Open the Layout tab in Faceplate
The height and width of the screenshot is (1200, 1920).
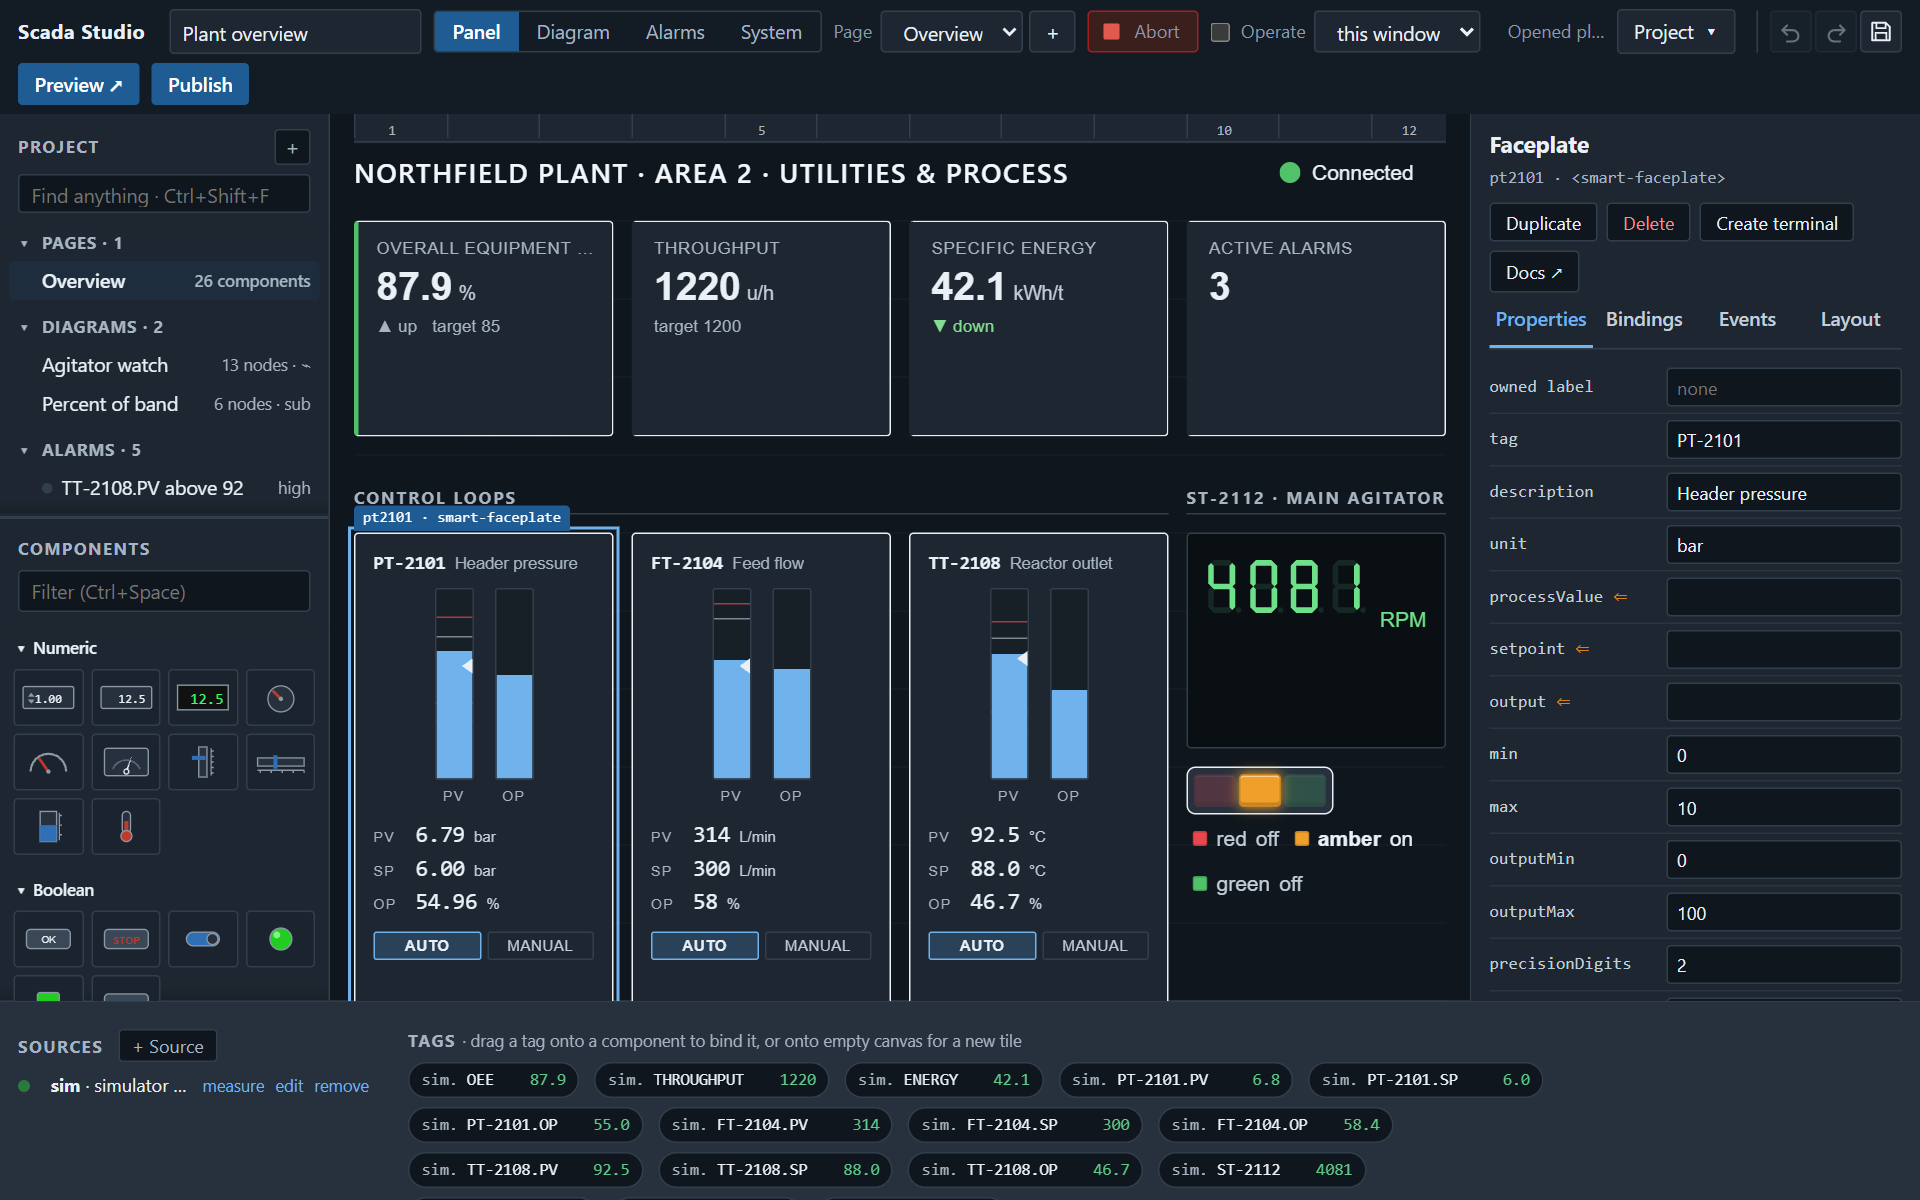point(1850,319)
